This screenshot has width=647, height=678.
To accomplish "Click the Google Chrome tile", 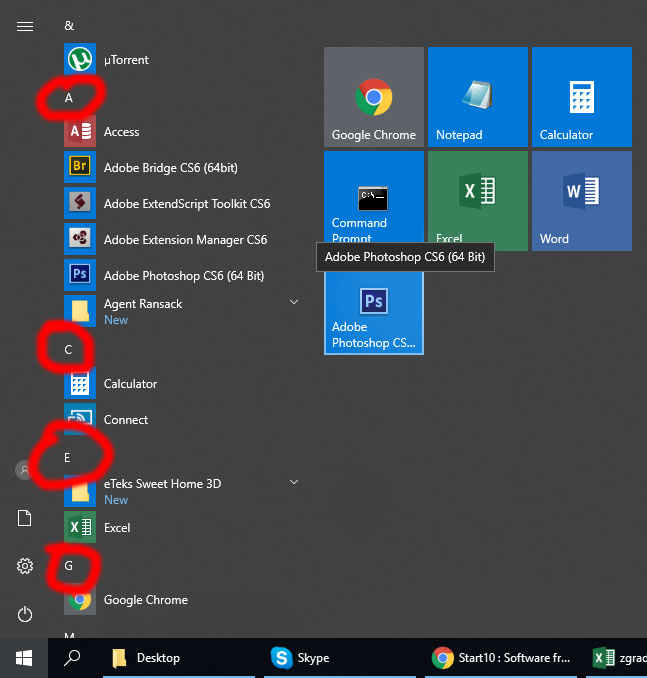I will click(374, 97).
